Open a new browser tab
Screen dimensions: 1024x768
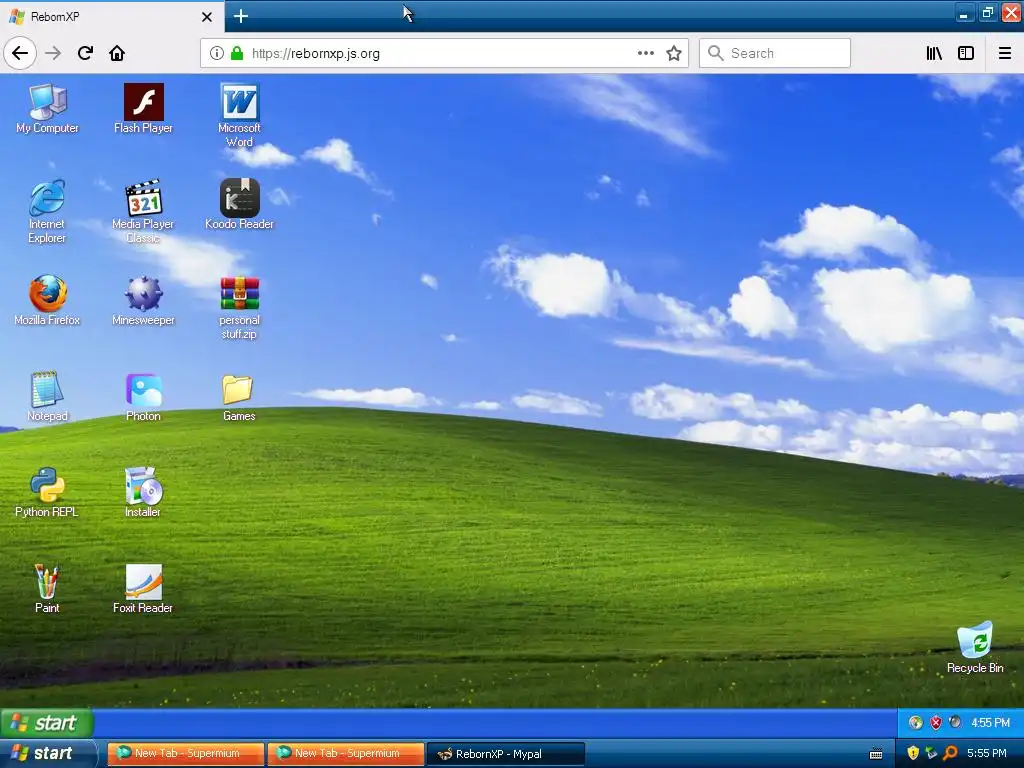240,16
